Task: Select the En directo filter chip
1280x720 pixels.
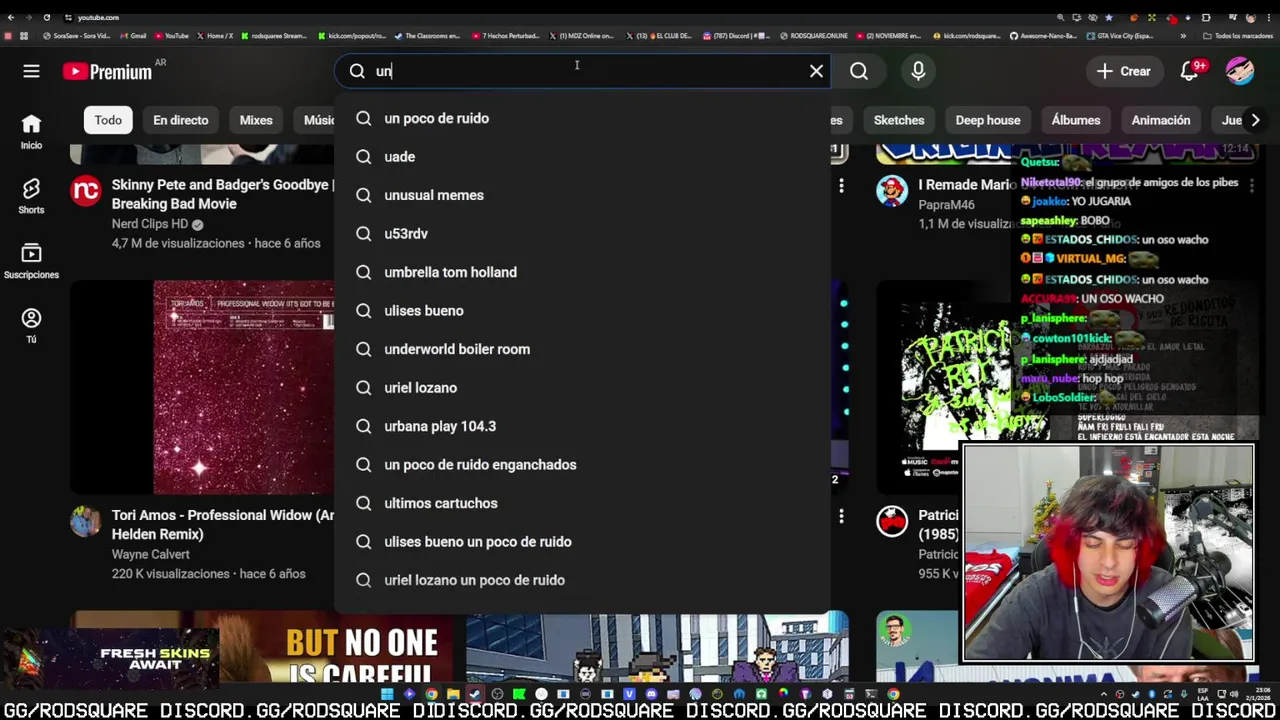Action: (x=181, y=120)
